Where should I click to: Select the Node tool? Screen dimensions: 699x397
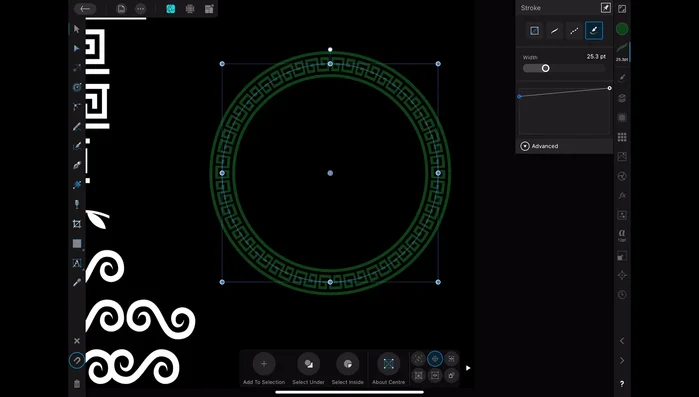pos(77,48)
